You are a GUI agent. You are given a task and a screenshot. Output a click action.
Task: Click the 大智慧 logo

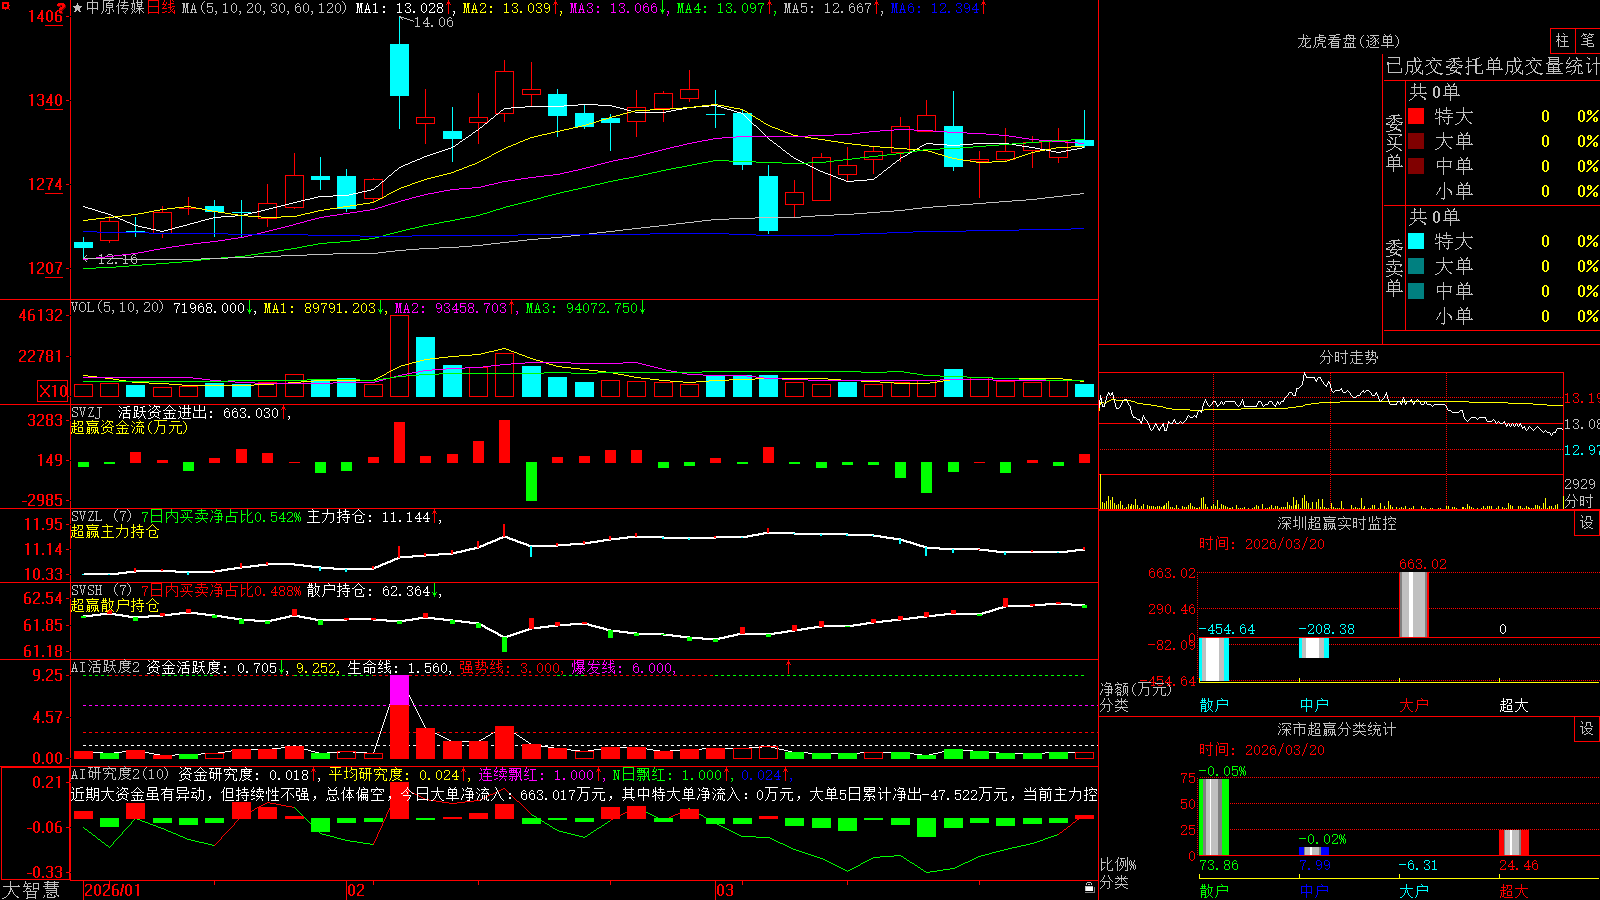pos(31,889)
